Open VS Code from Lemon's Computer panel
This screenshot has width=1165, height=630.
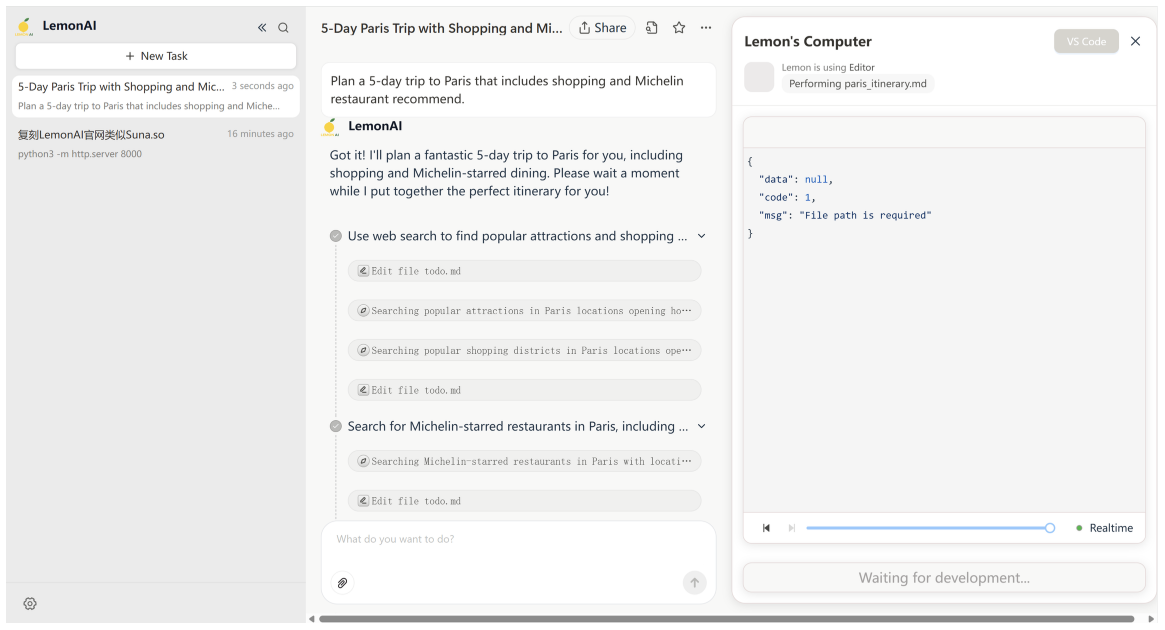pyautogui.click(x=1086, y=42)
